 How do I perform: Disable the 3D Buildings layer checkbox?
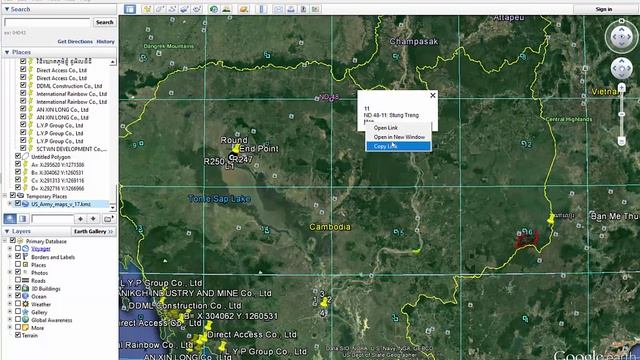pos(18,288)
